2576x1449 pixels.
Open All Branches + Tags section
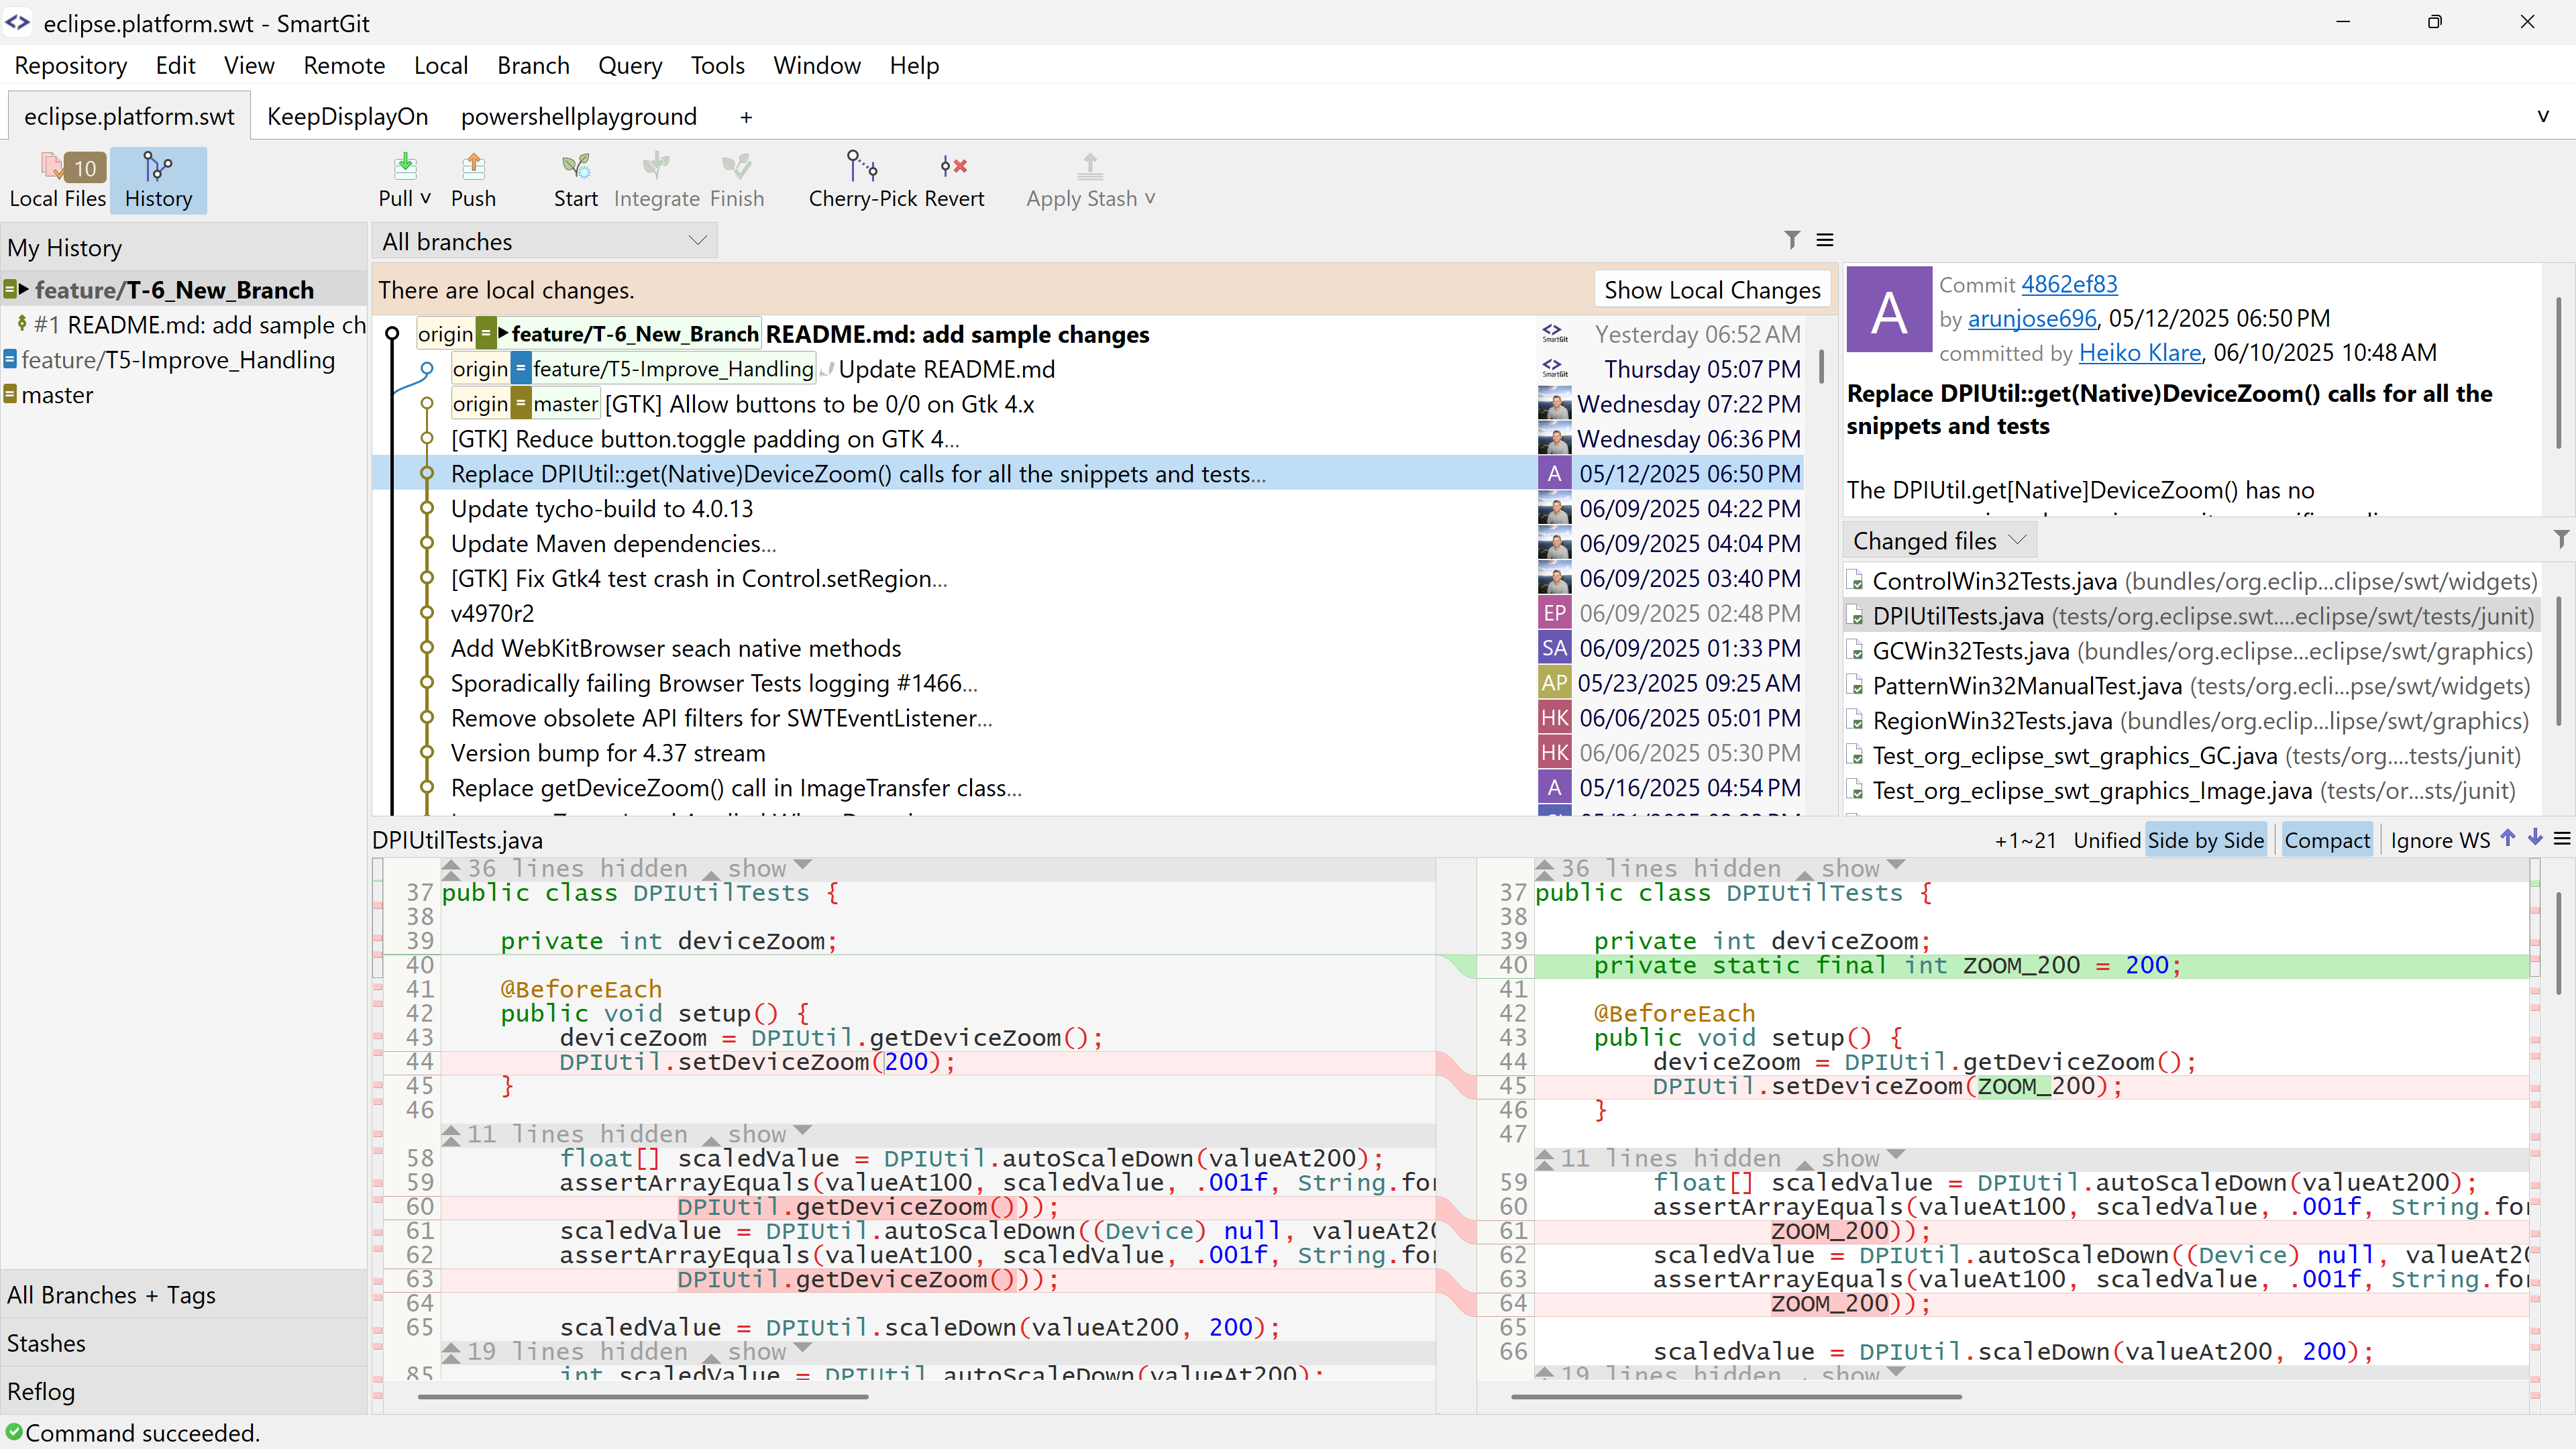(x=184, y=1295)
